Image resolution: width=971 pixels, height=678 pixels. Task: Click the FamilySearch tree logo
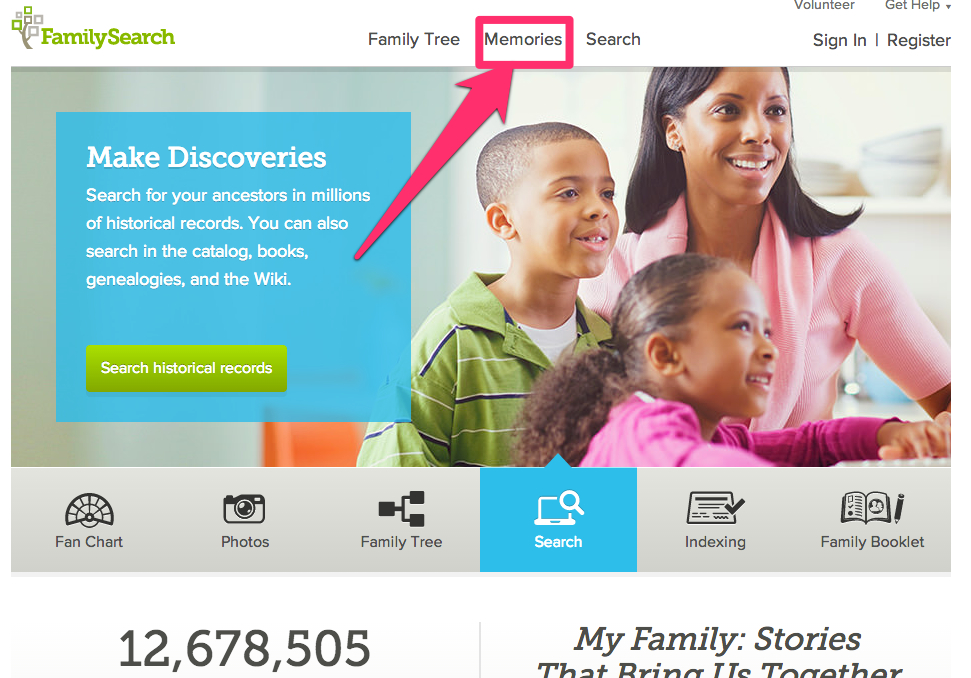point(94,28)
